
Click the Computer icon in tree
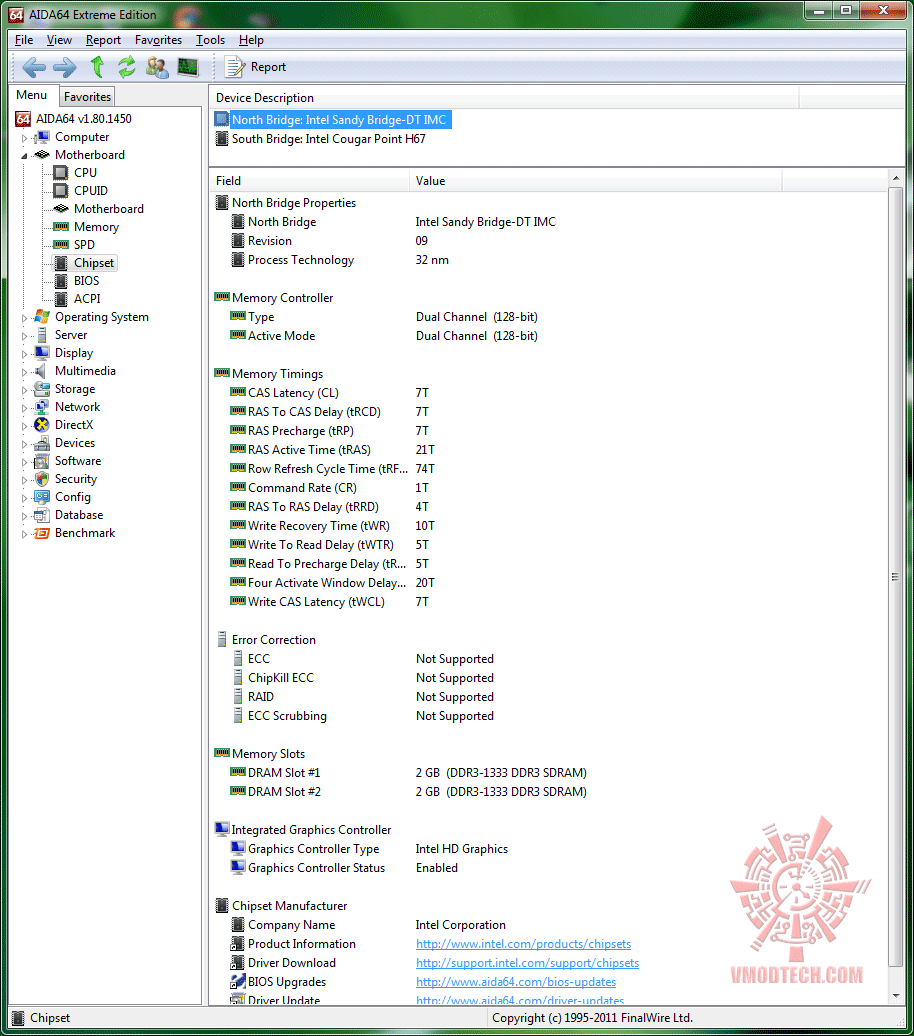(x=42, y=137)
